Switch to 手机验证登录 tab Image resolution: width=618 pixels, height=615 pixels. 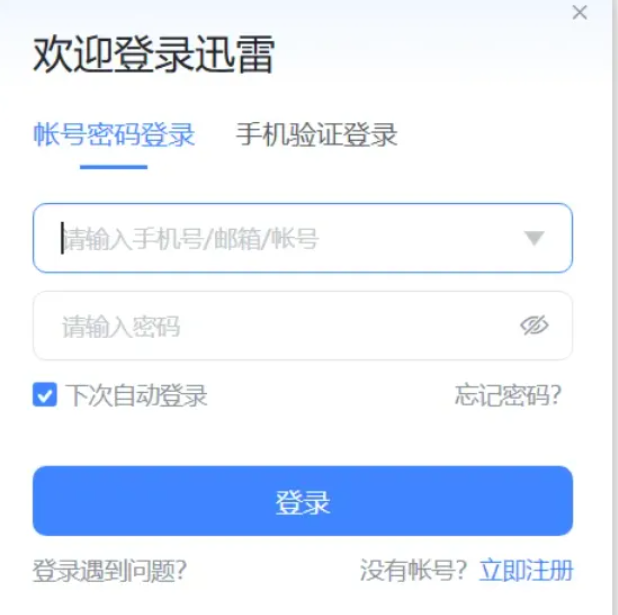316,135
